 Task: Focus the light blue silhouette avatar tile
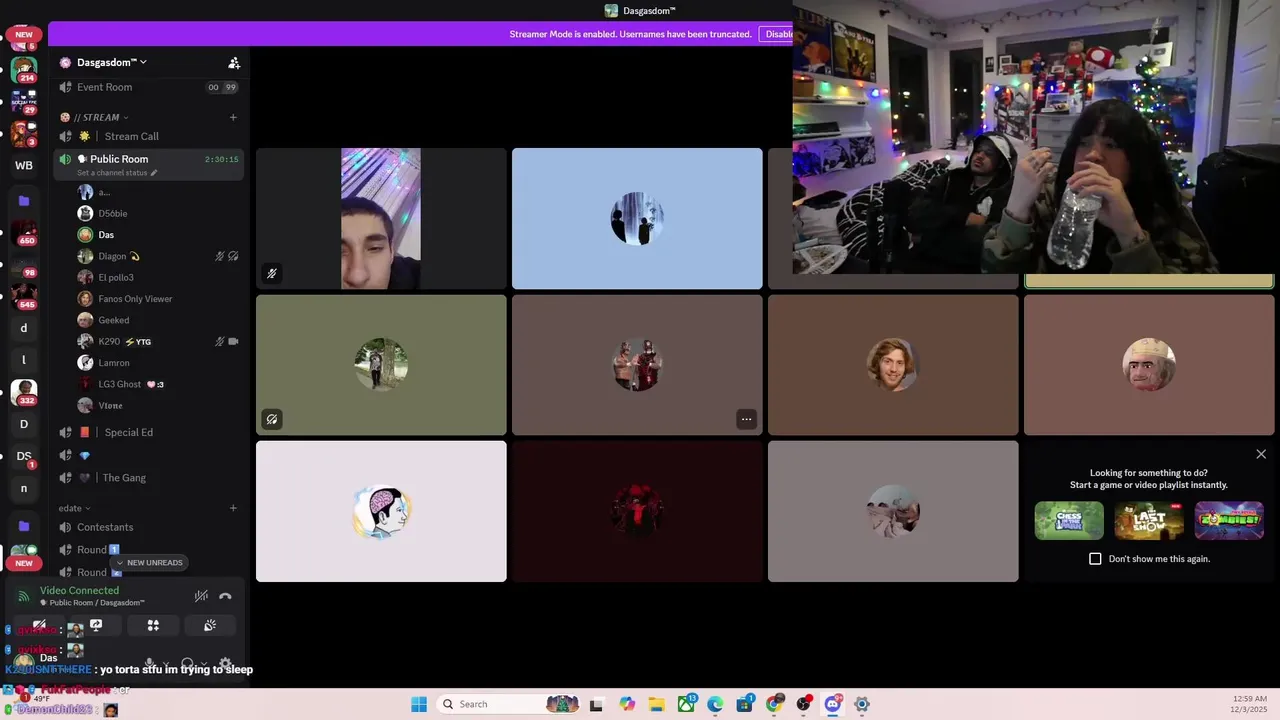tap(637, 219)
